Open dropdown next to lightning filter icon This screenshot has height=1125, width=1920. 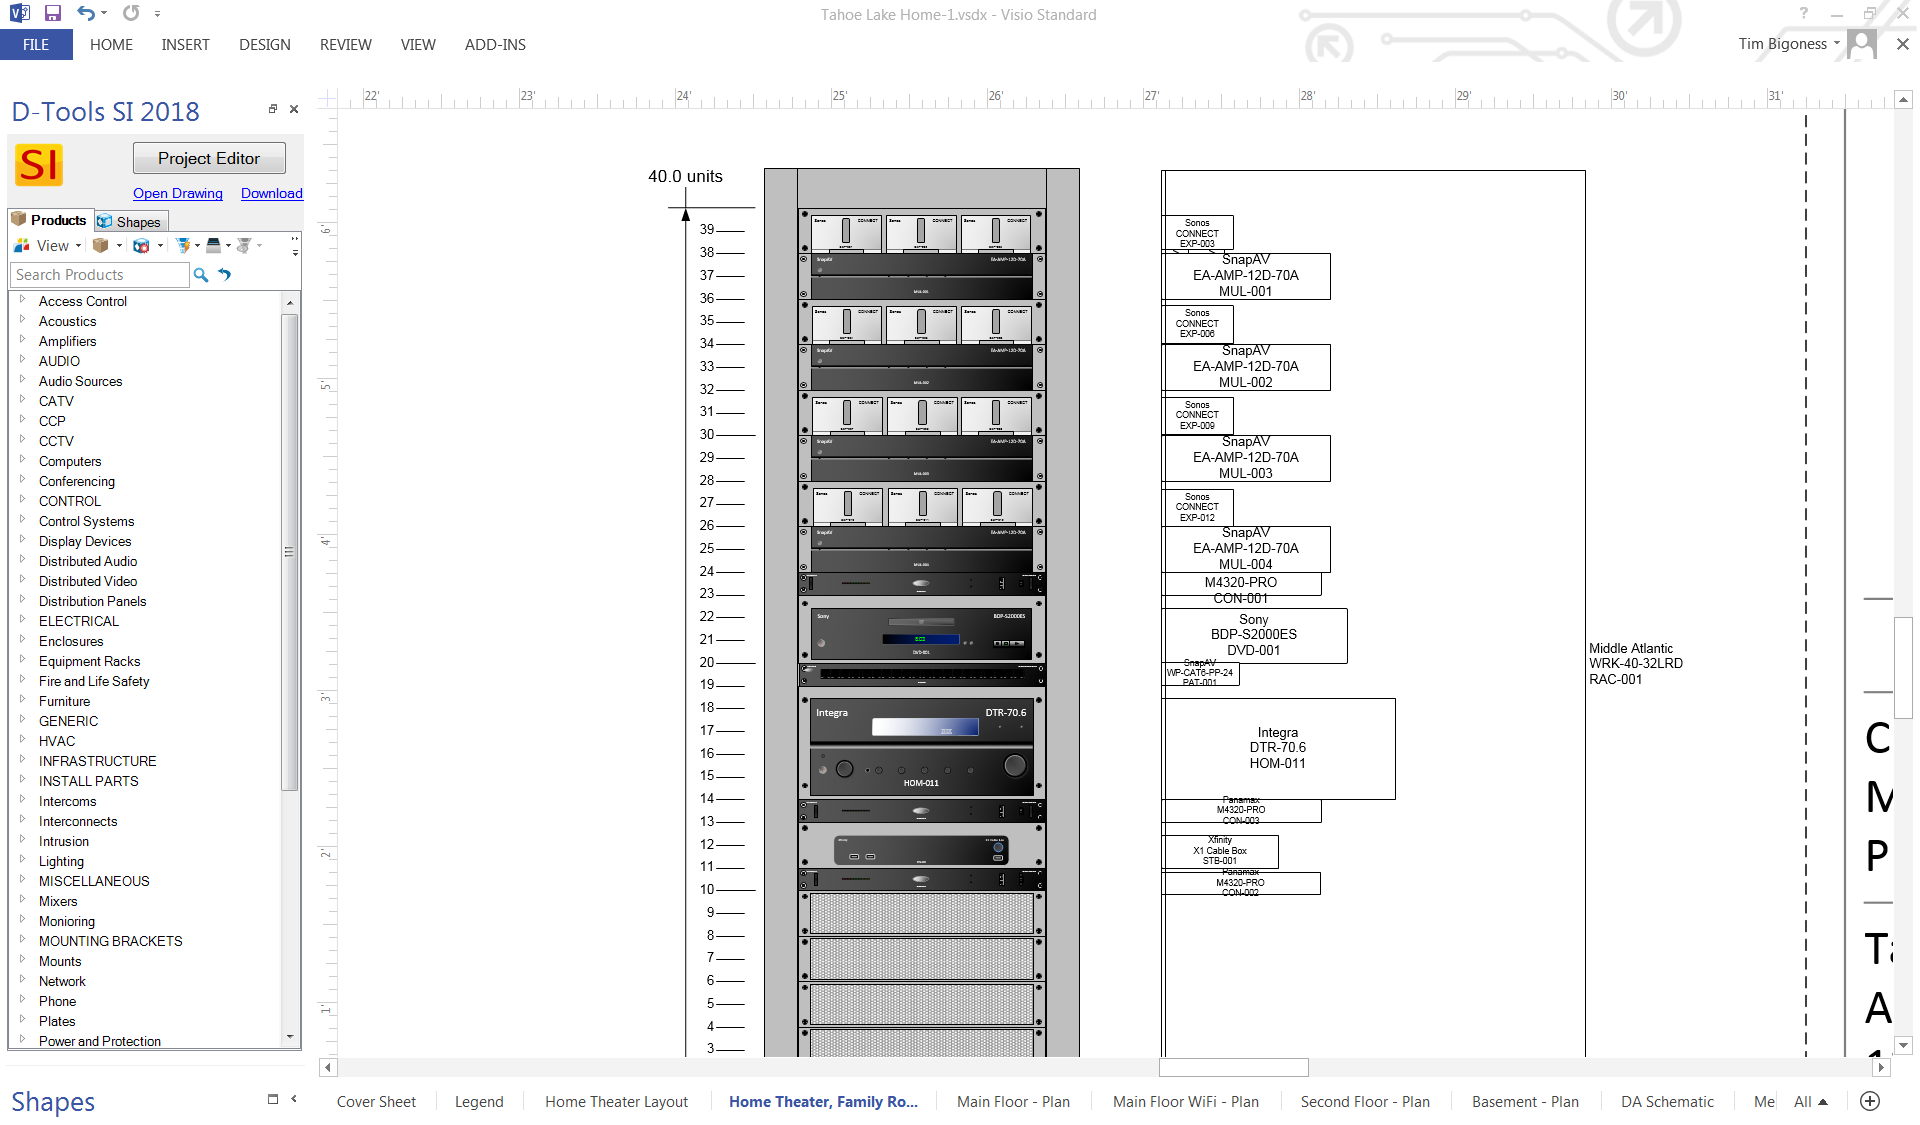[197, 245]
